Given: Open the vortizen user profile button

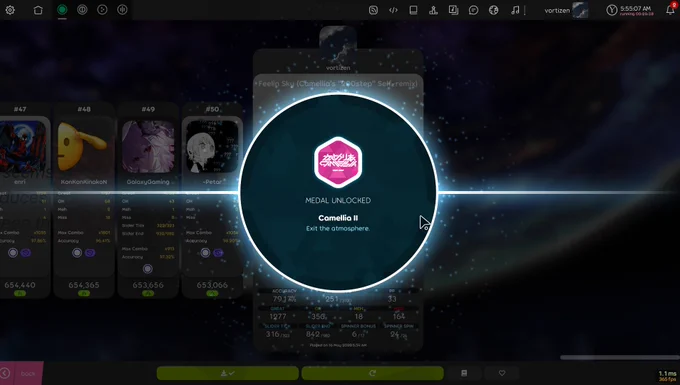Looking at the screenshot, I should [x=566, y=10].
